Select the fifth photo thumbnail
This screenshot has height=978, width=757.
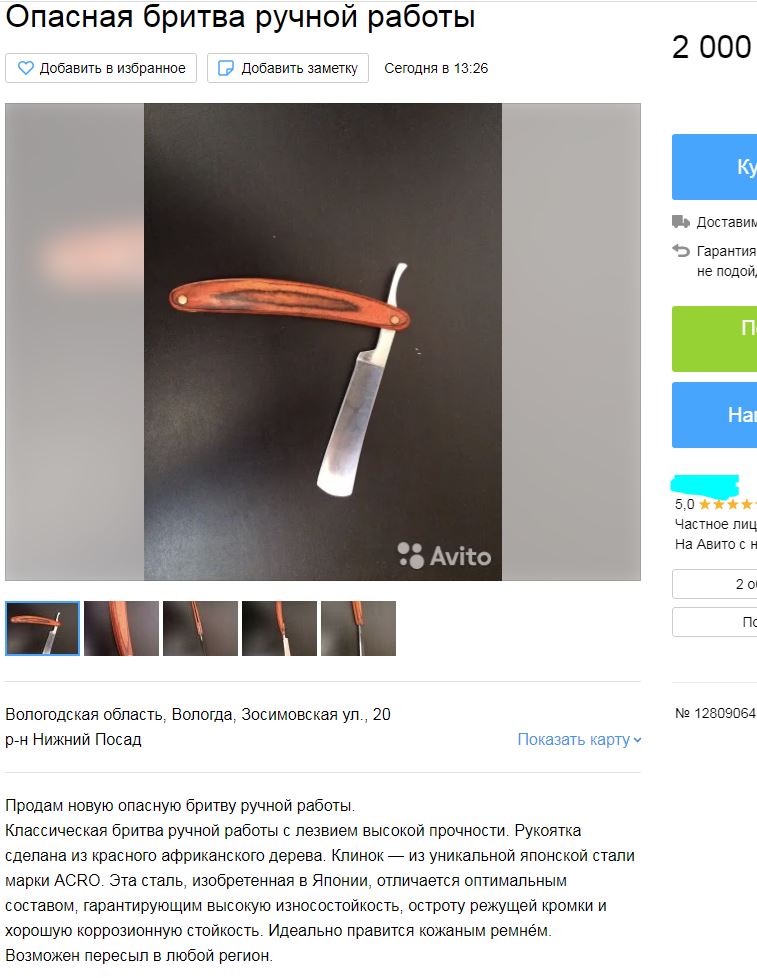tap(359, 628)
